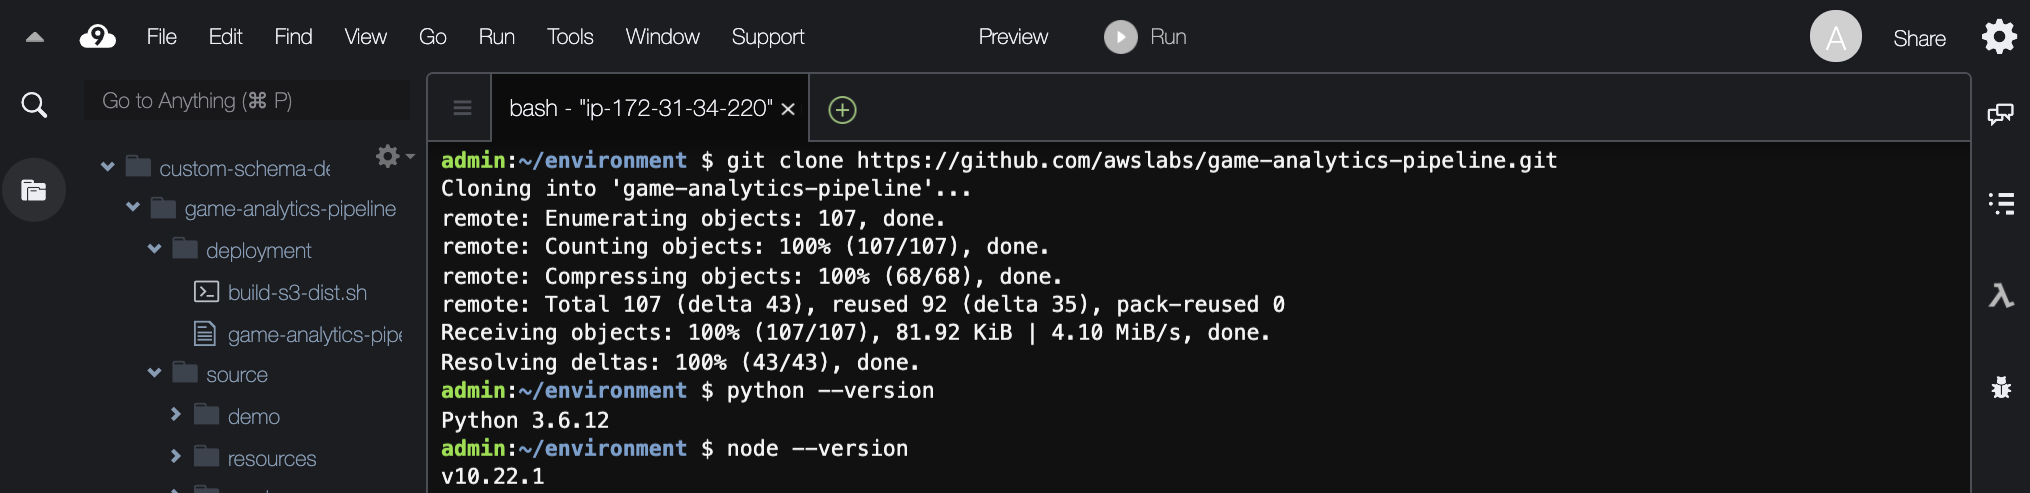This screenshot has height=493, width=2030.
Task: Open the Go menu
Action: (x=432, y=37)
